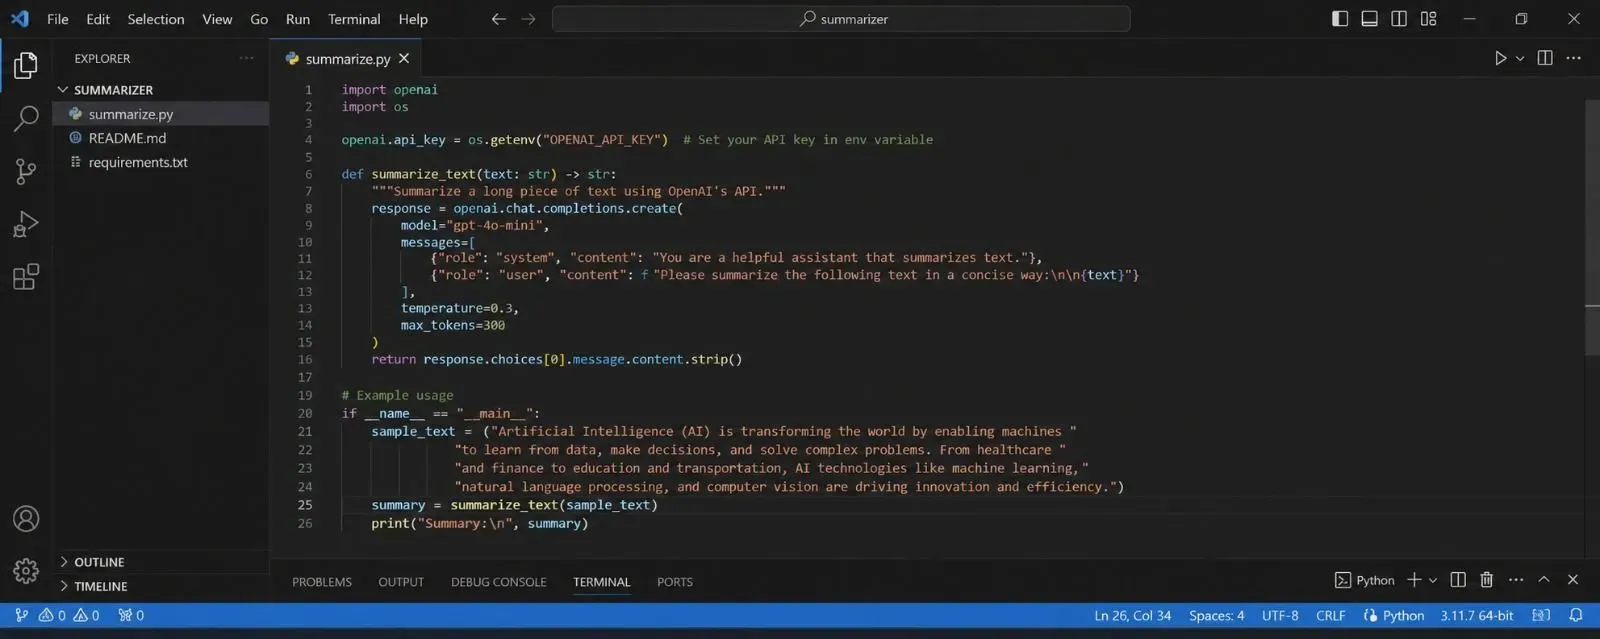This screenshot has width=1600, height=639.
Task: Collapse the SUMMARIZER folder section
Action: coord(161,89)
